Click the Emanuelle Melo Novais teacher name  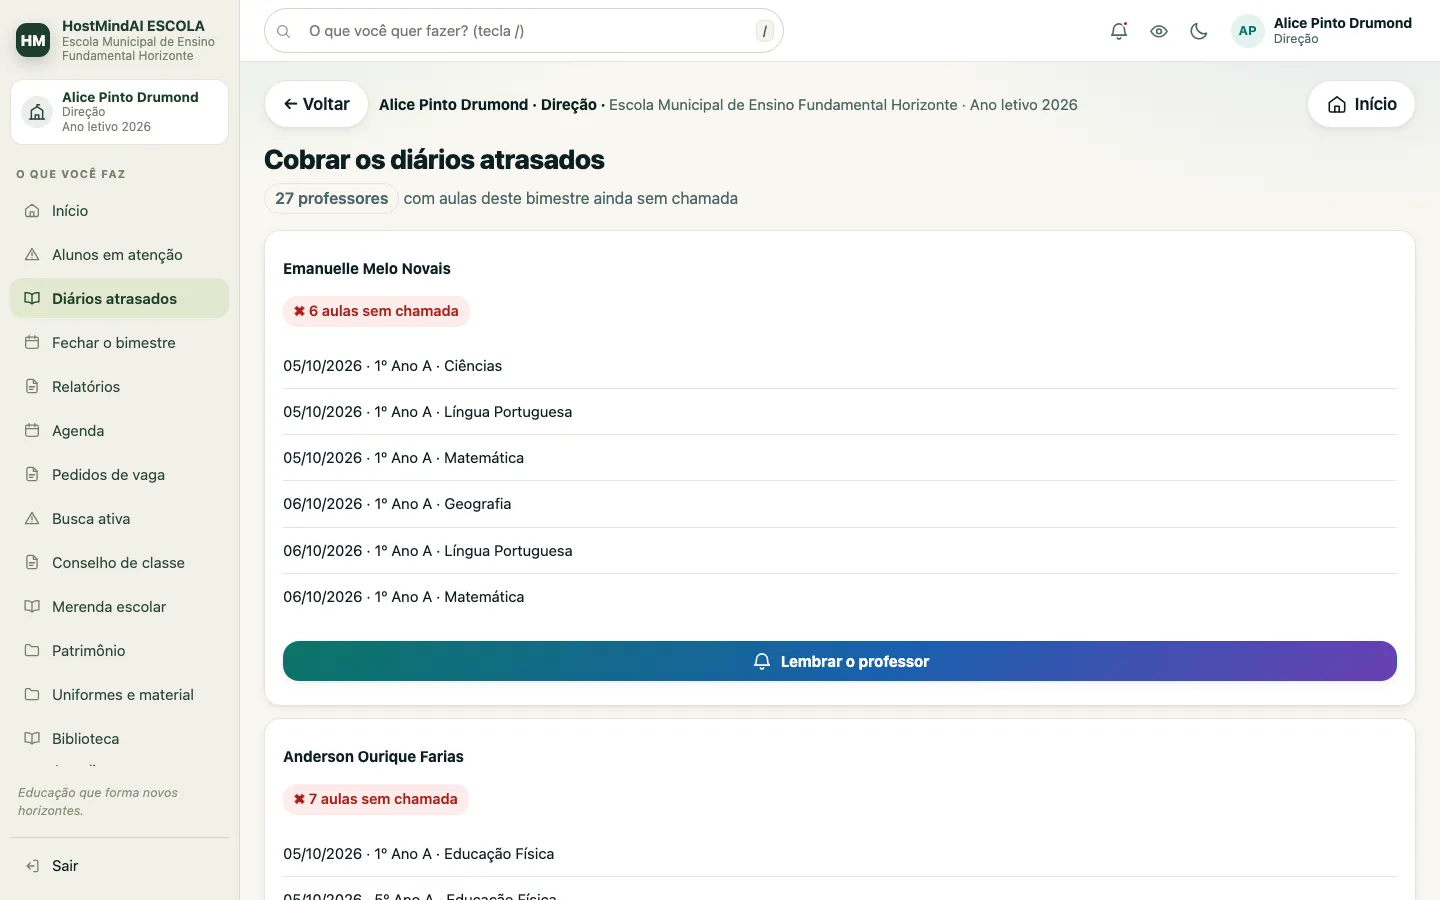pyautogui.click(x=367, y=269)
